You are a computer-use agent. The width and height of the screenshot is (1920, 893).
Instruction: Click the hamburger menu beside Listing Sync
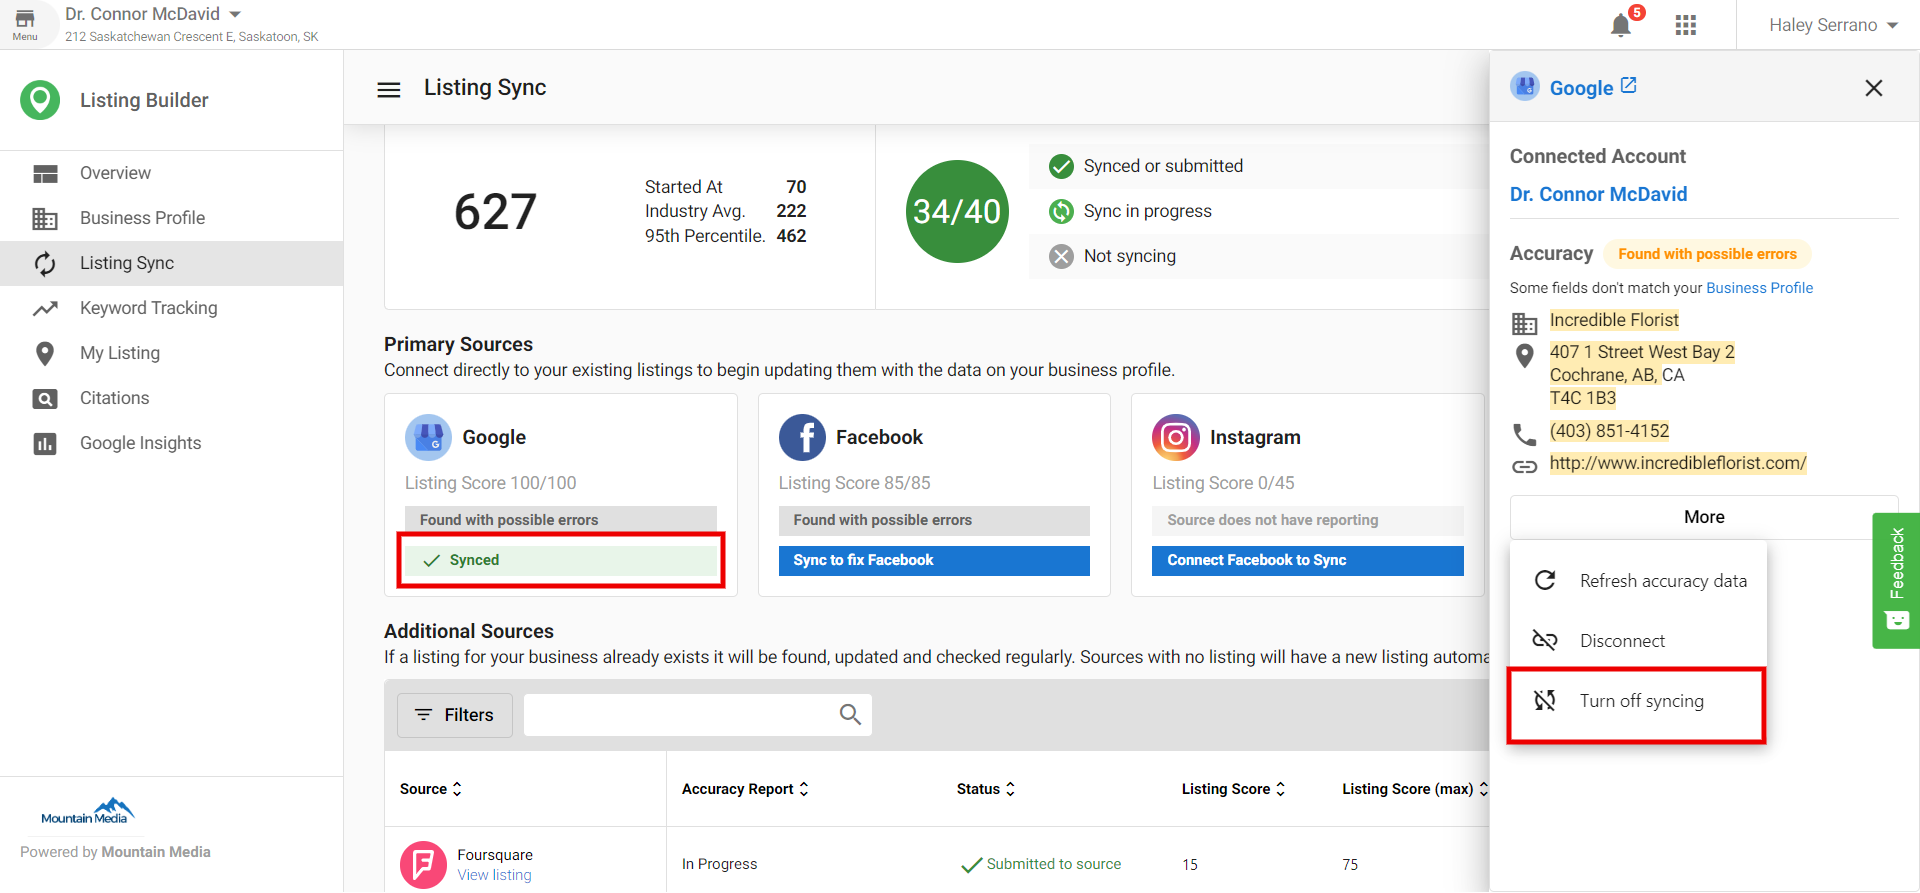[389, 90]
